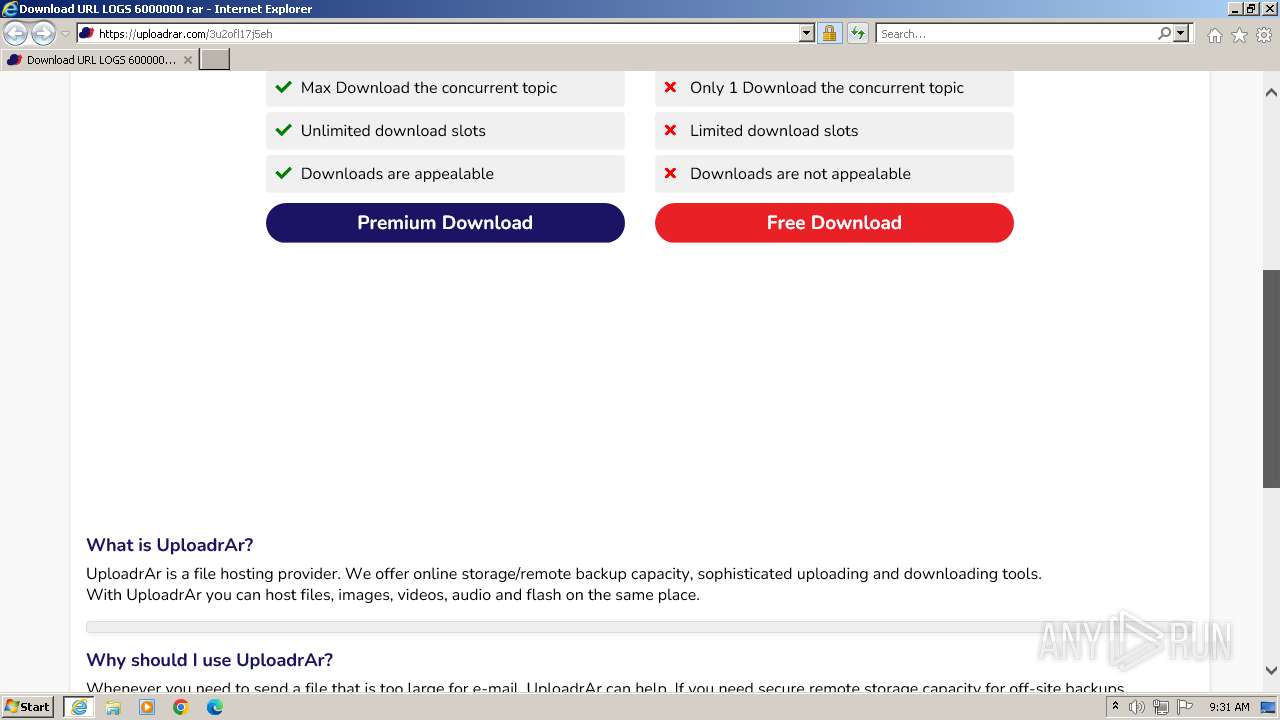The image size is (1280, 720).
Task: Click the Free Download button
Action: pyautogui.click(x=834, y=223)
